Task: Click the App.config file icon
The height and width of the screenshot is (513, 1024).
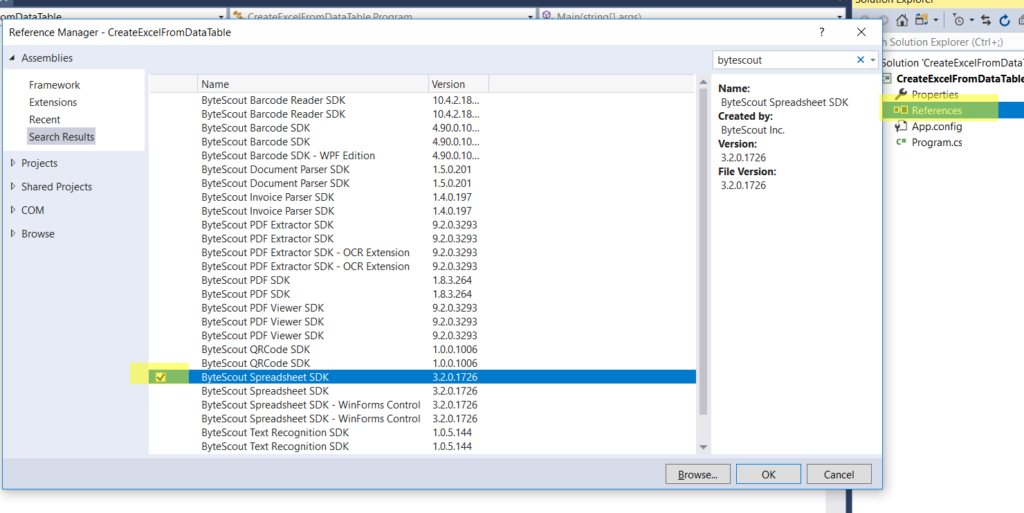Action: [x=901, y=126]
